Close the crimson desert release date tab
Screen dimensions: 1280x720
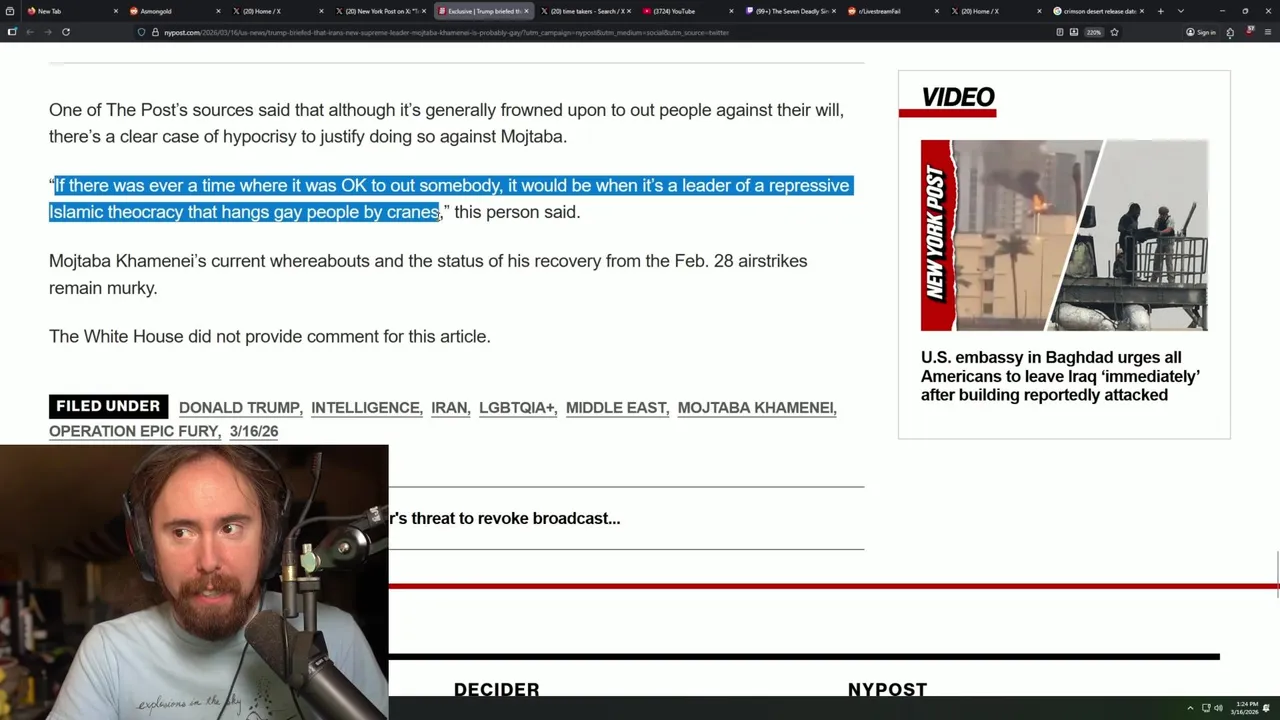pyautogui.click(x=1141, y=11)
